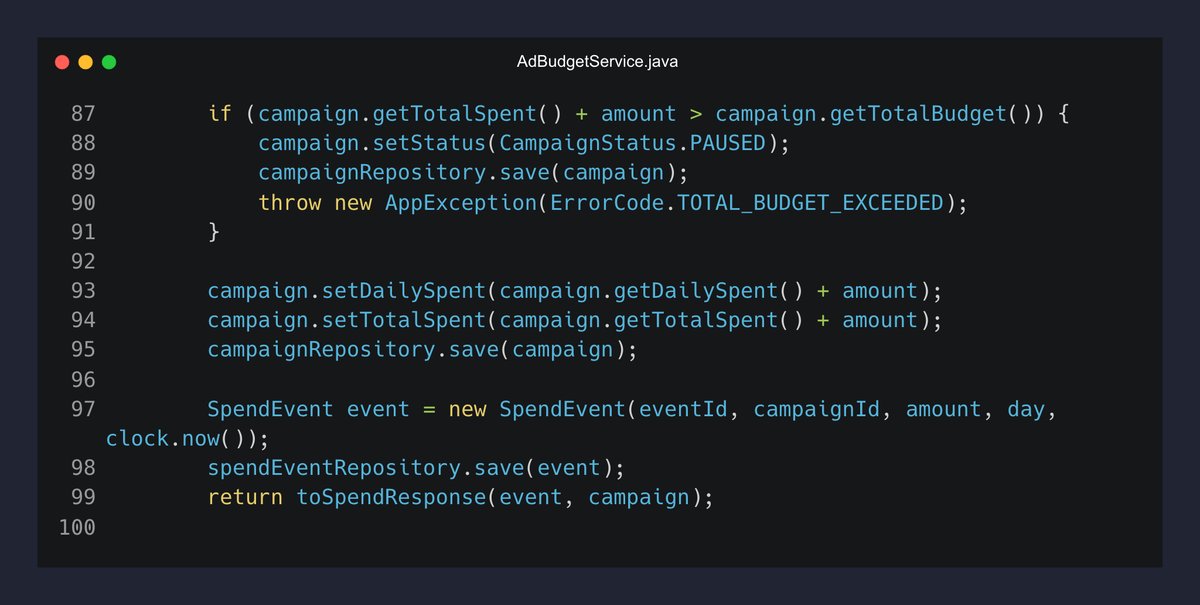Click line number 96
The image size is (1200, 605).
(x=83, y=379)
